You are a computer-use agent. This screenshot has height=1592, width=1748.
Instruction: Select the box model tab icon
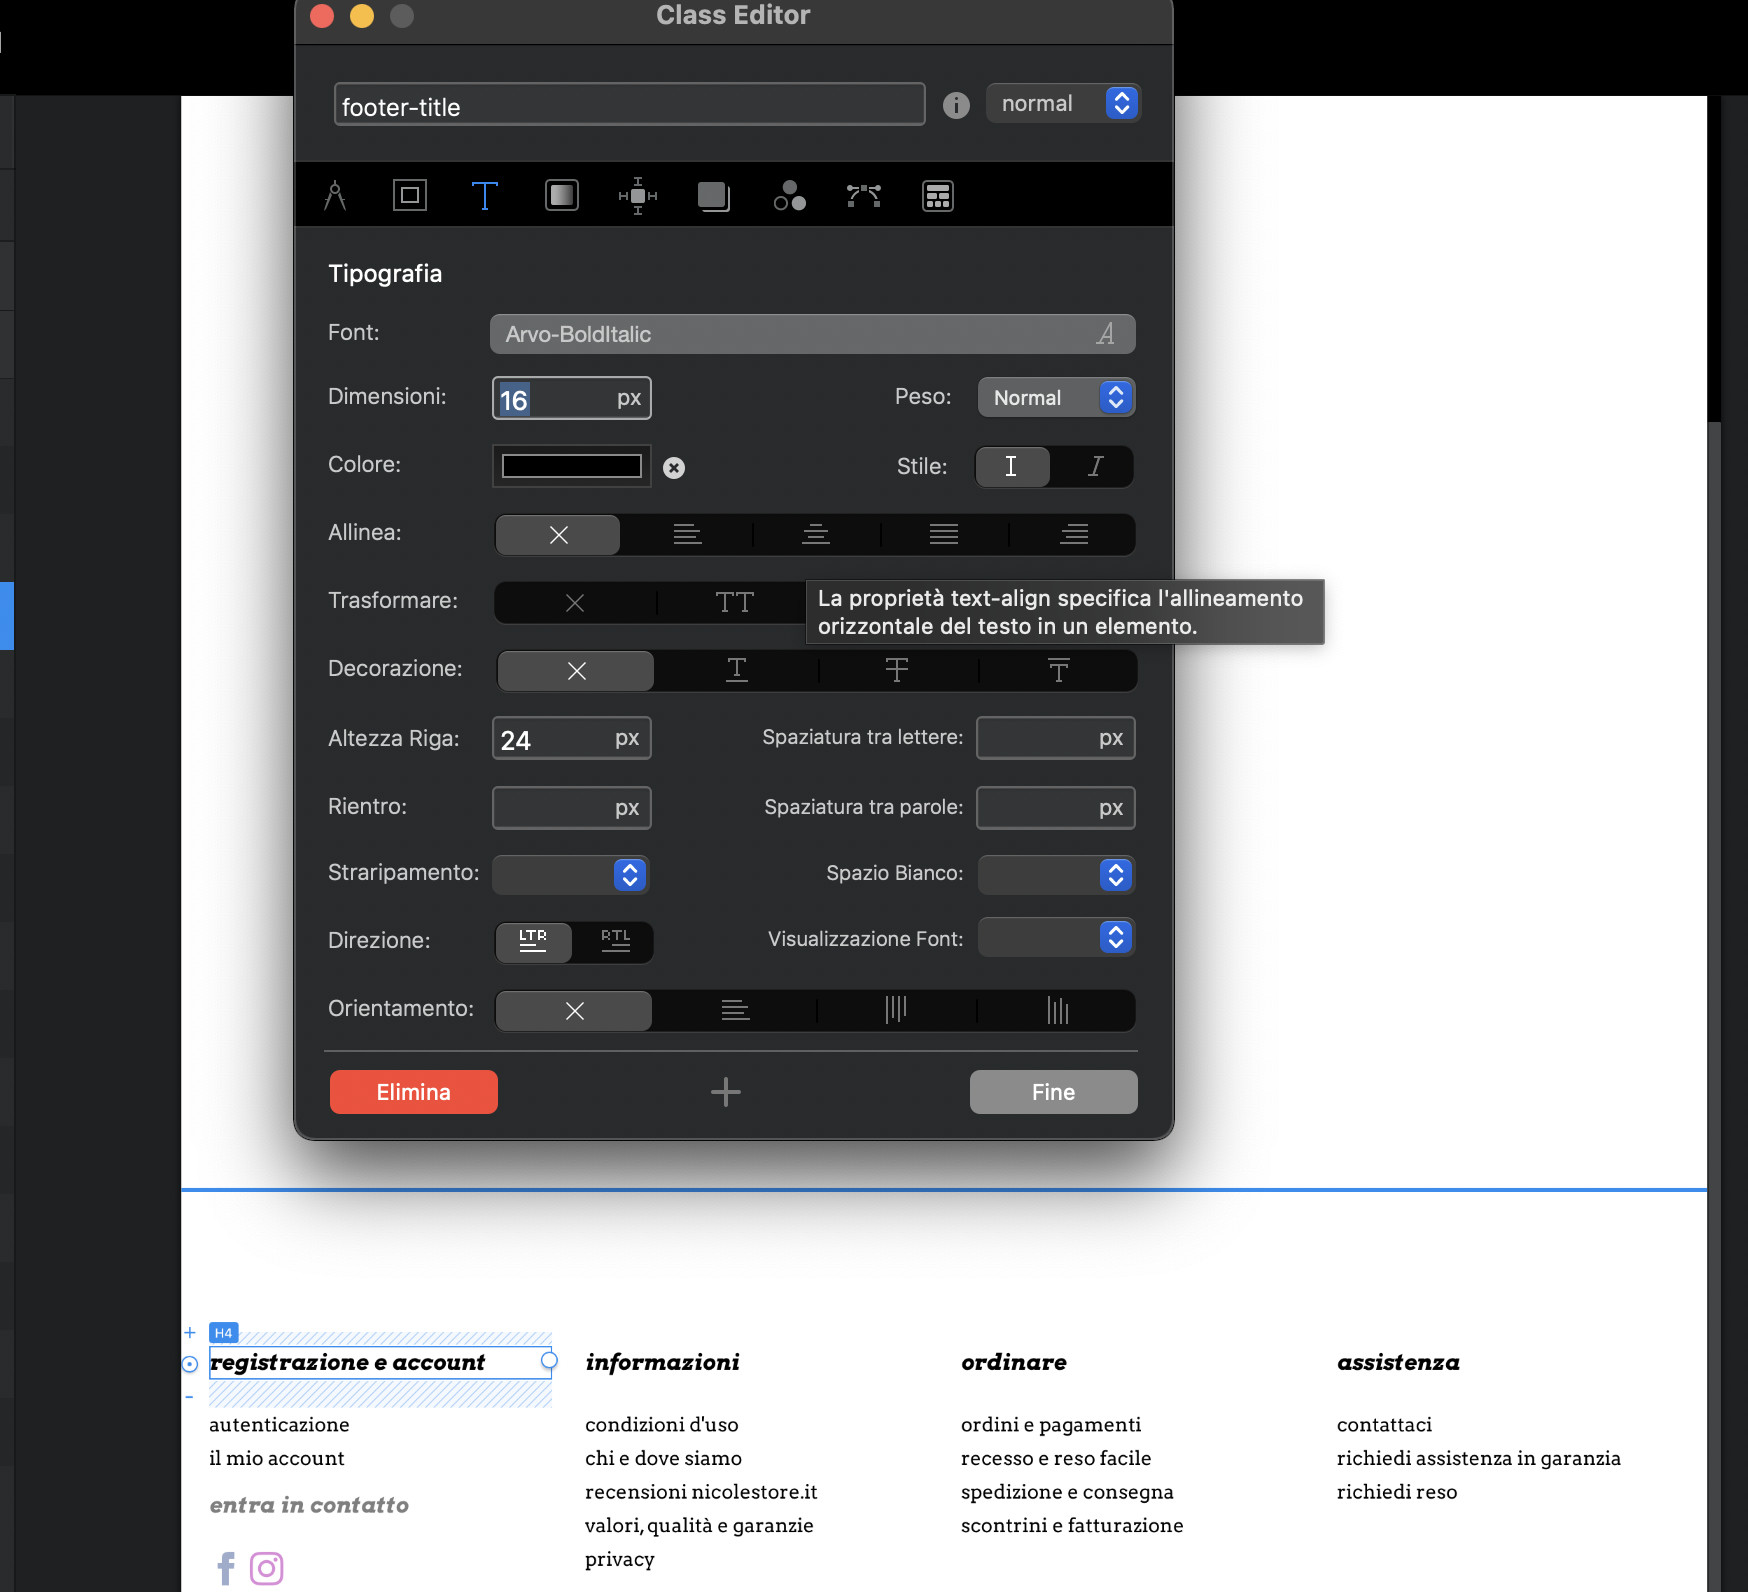point(410,196)
